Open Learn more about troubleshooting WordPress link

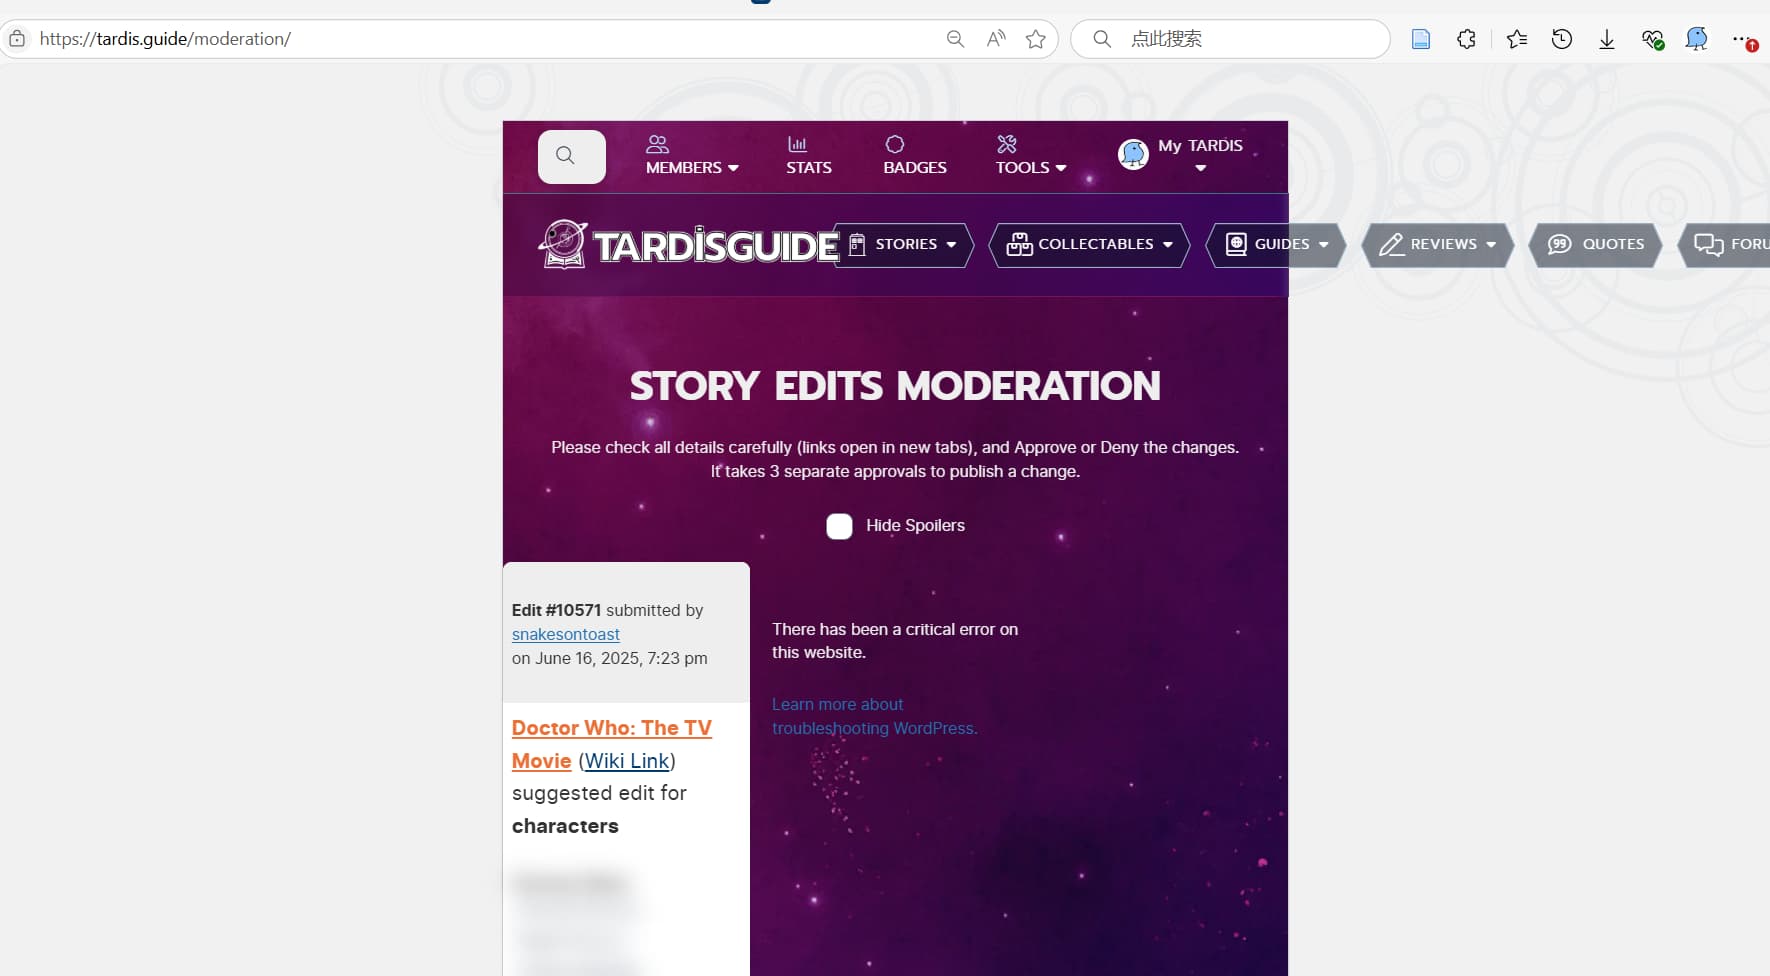tap(874, 716)
